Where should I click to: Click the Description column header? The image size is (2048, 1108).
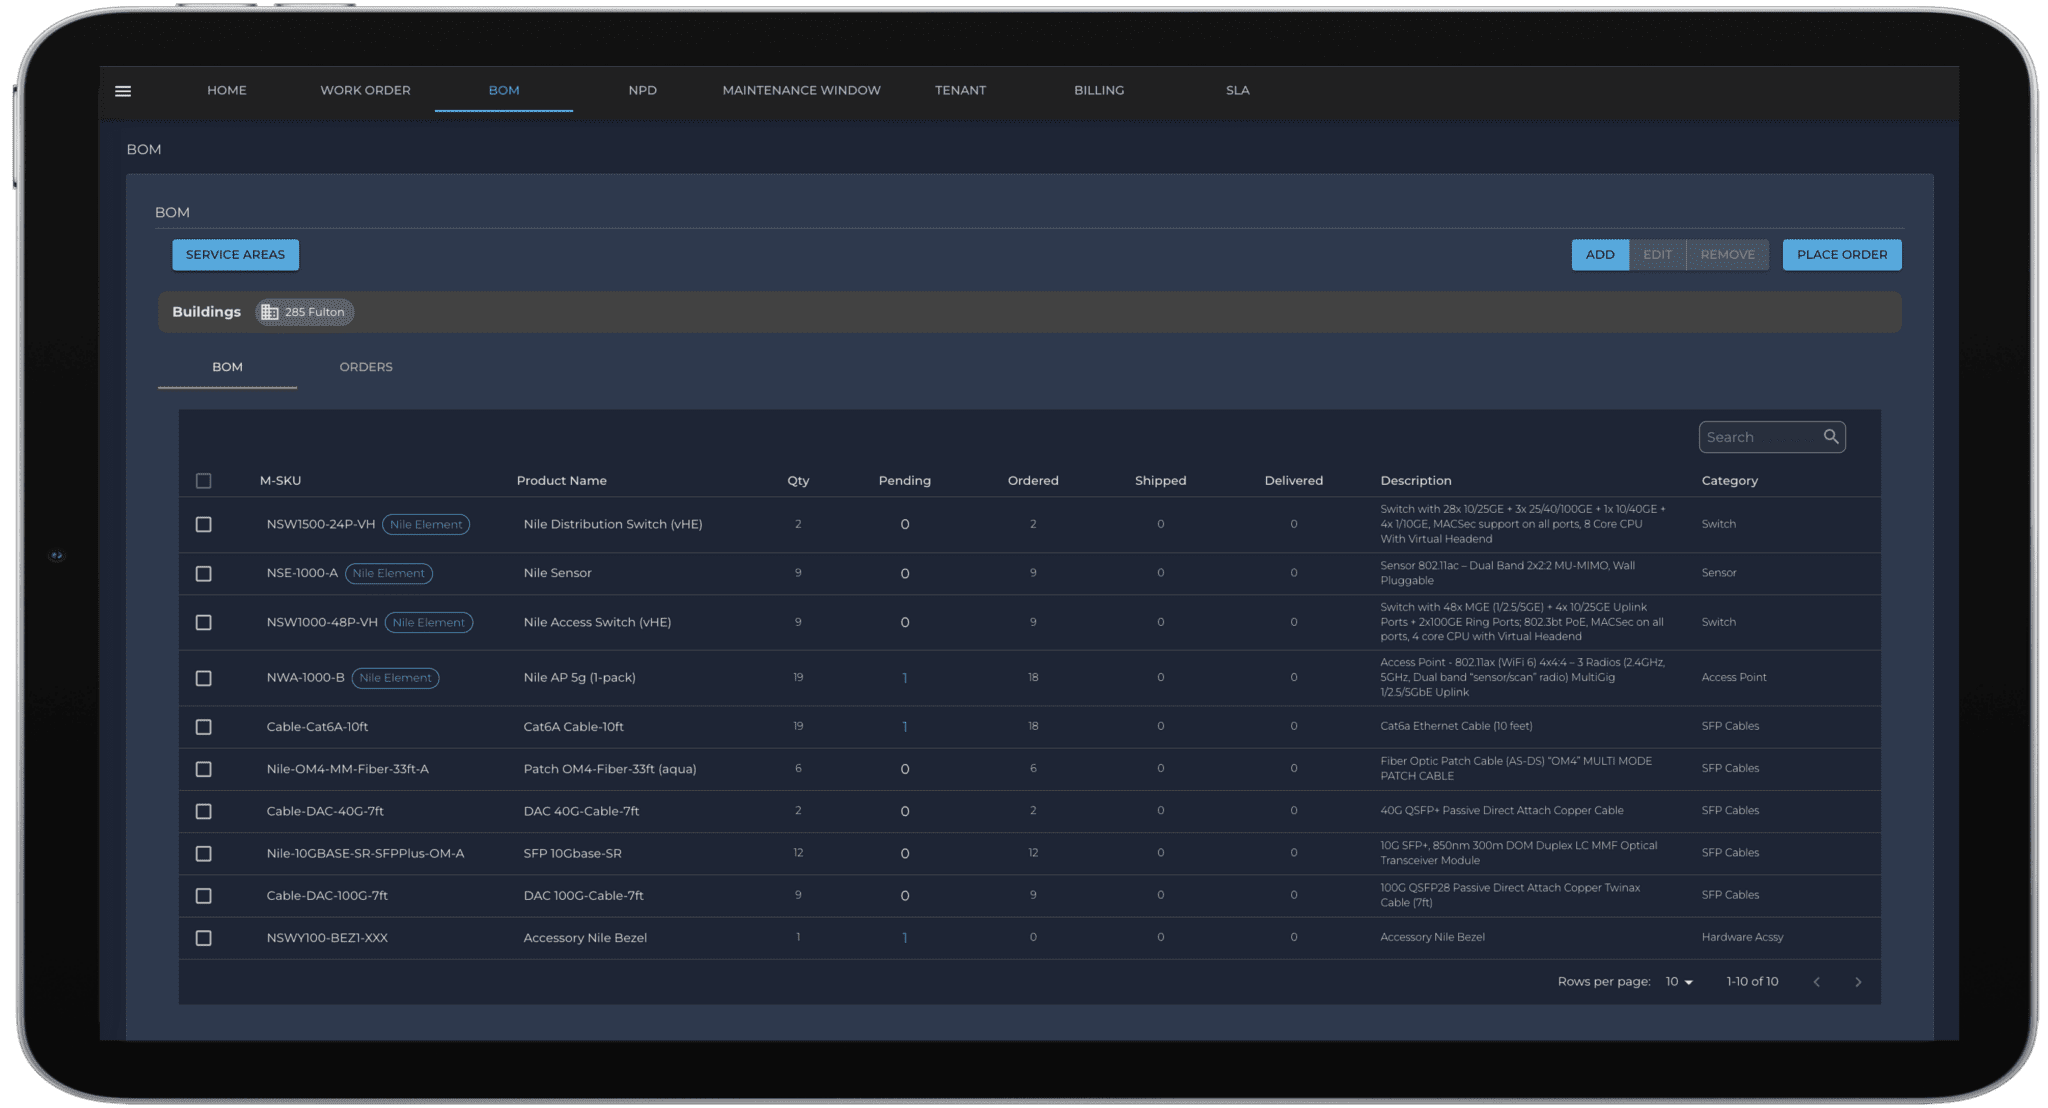[1416, 481]
